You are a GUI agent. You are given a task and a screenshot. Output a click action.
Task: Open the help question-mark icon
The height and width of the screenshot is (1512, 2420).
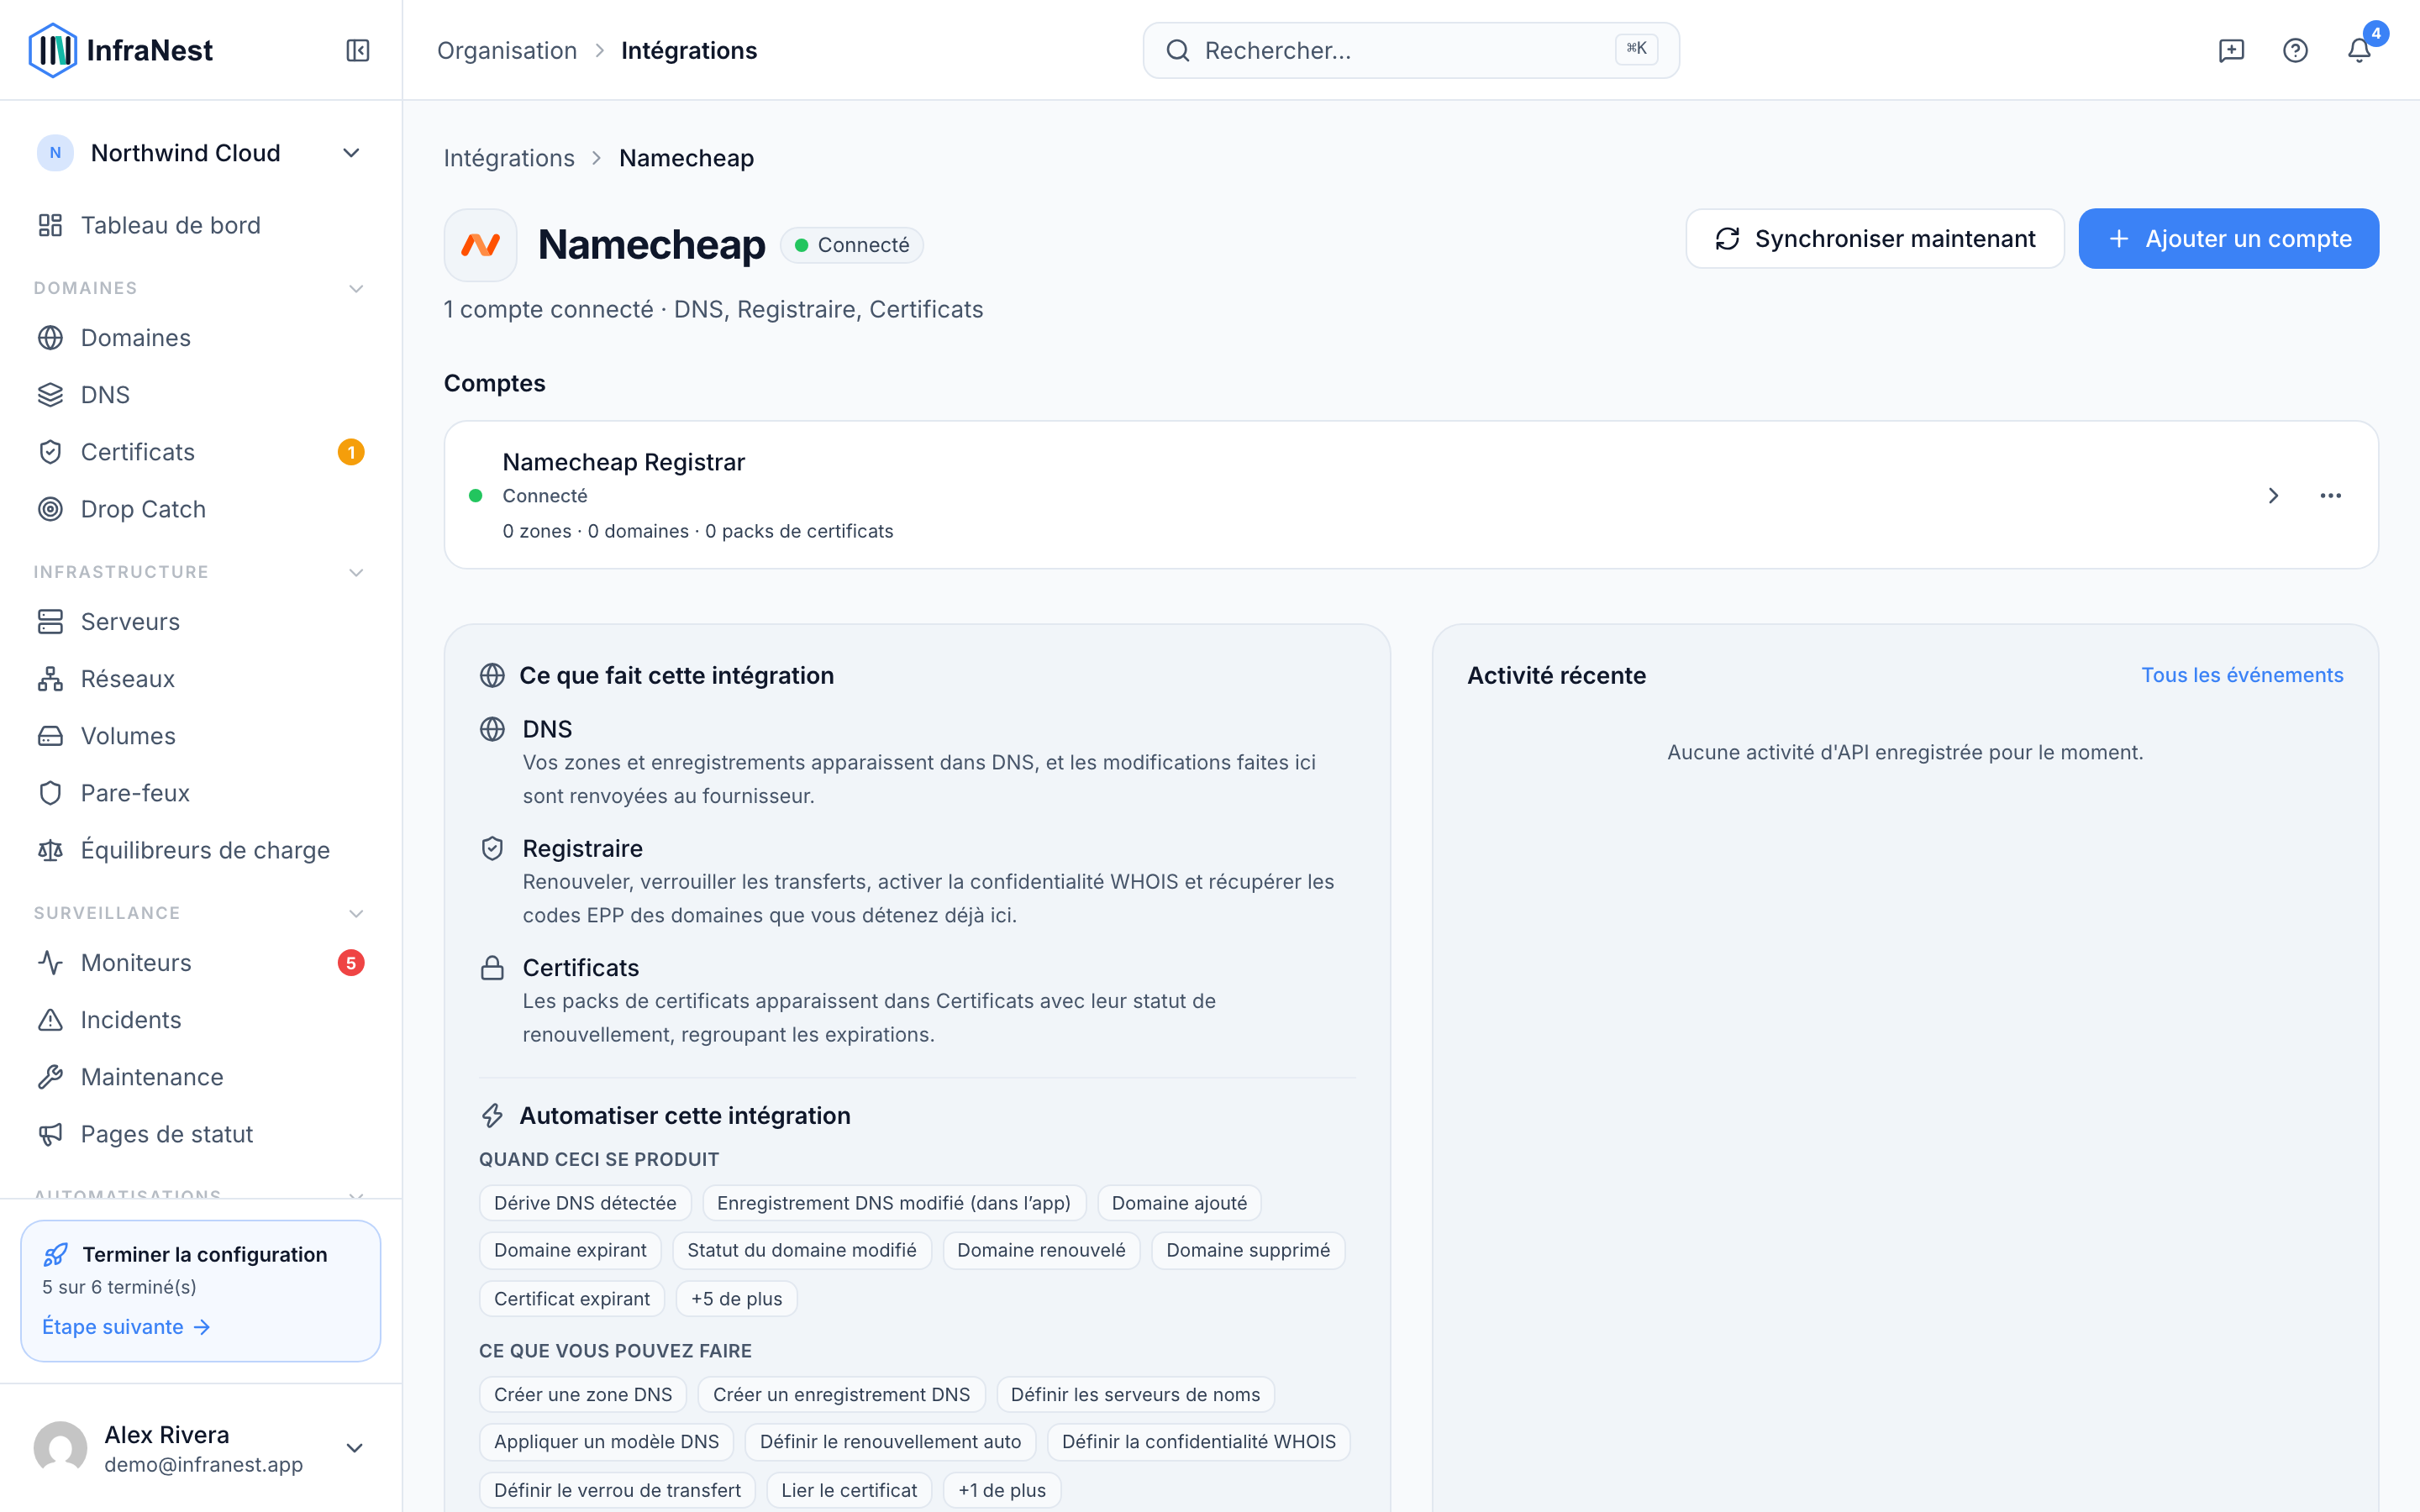point(2295,50)
